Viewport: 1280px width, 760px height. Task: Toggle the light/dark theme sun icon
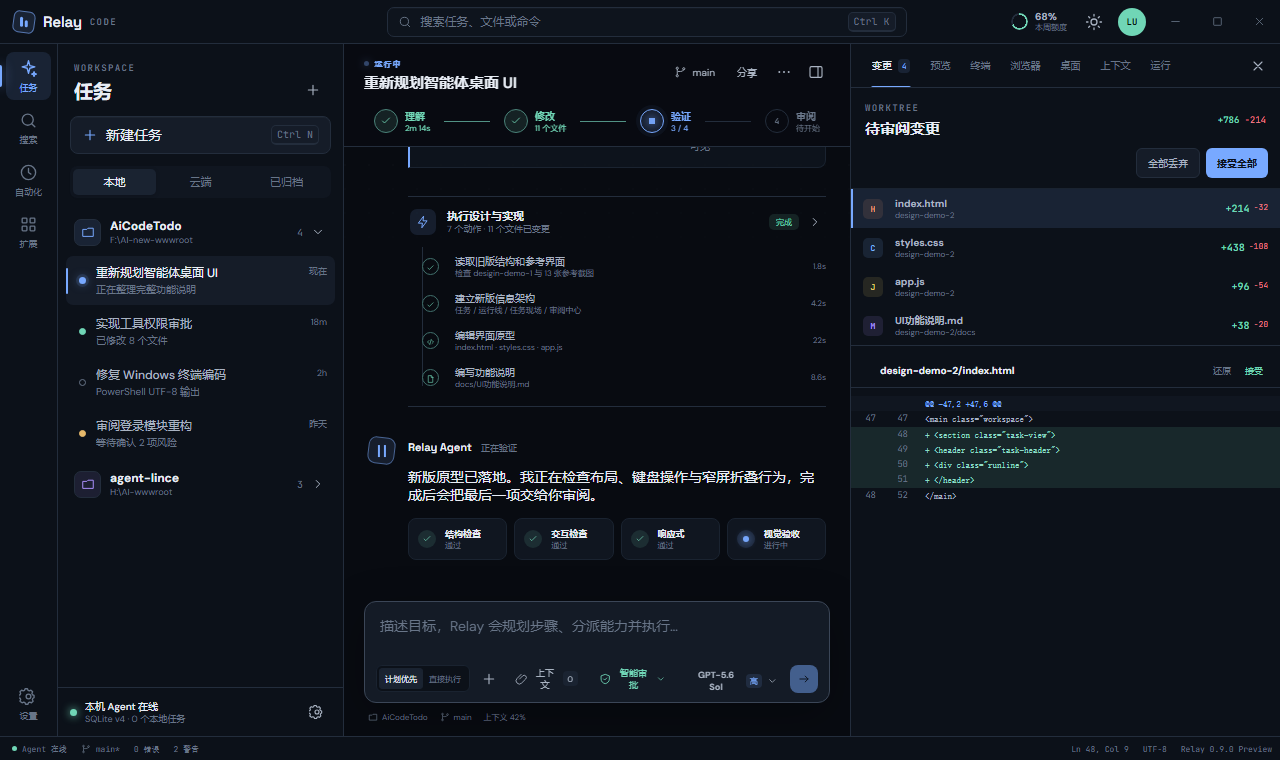(1094, 22)
